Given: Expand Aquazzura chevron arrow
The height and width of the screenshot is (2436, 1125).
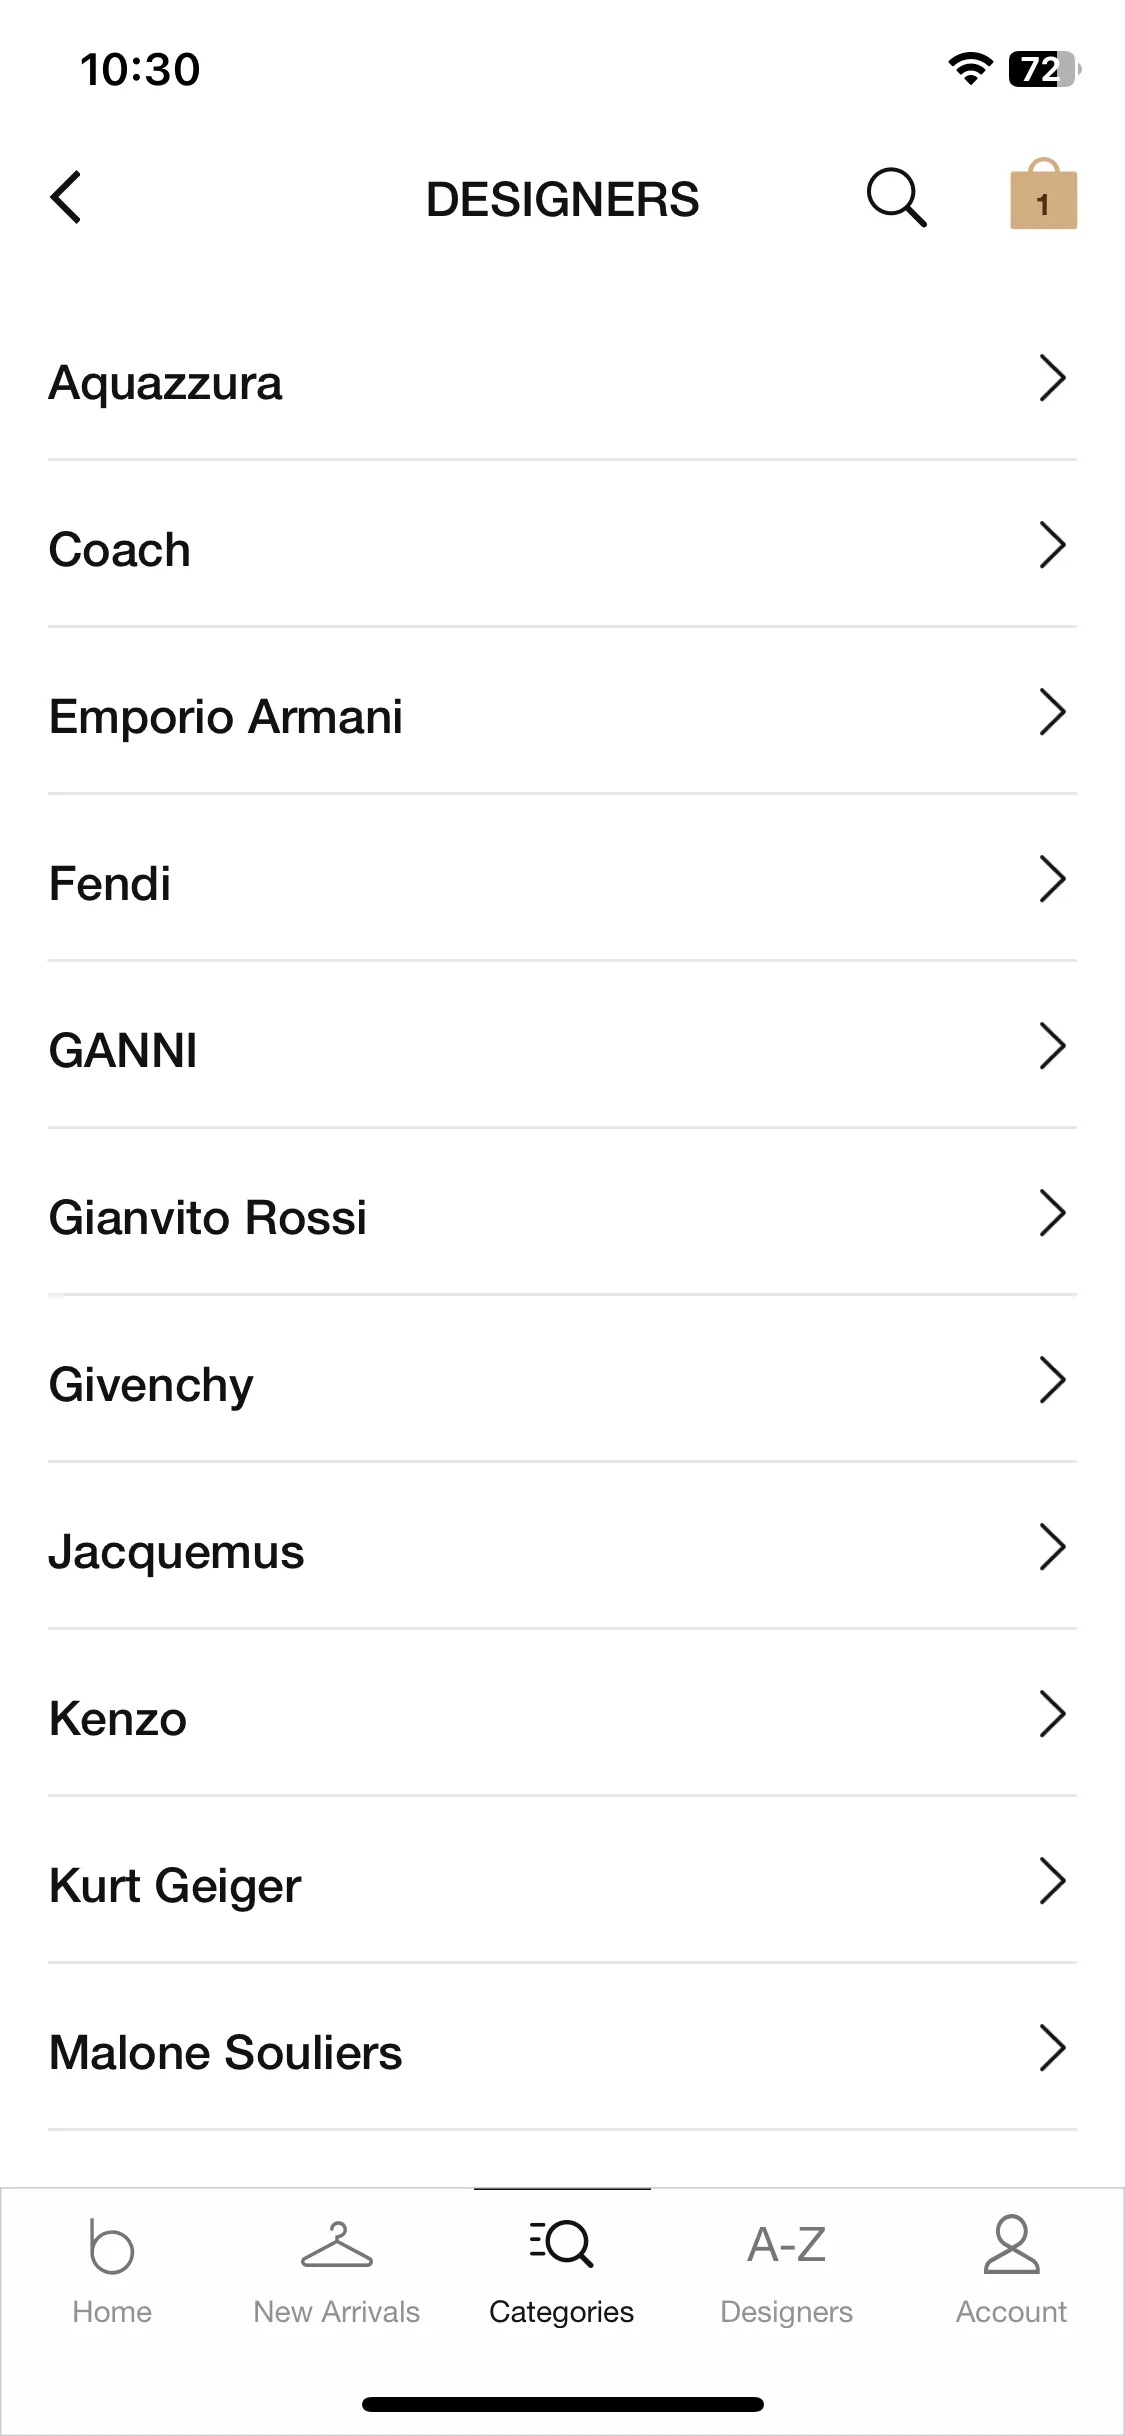Looking at the screenshot, I should [1052, 378].
